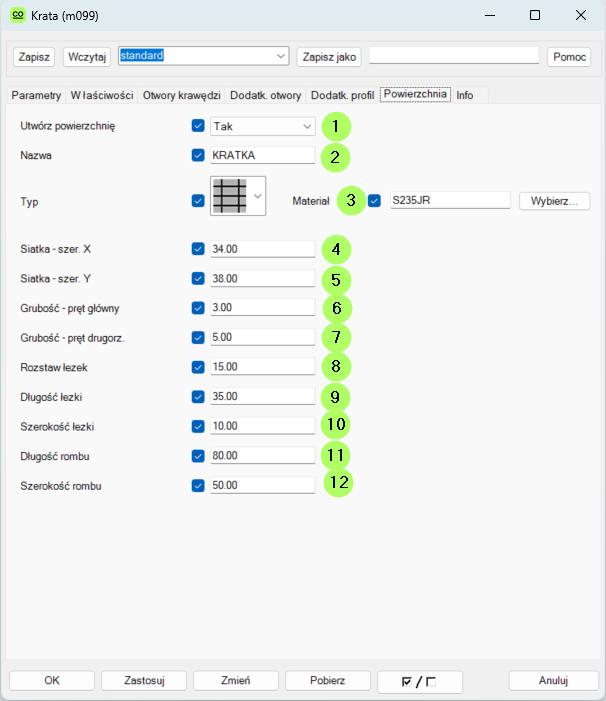Click the Zastosuj button
Image resolution: width=606 pixels, height=701 pixels.
pos(145,680)
